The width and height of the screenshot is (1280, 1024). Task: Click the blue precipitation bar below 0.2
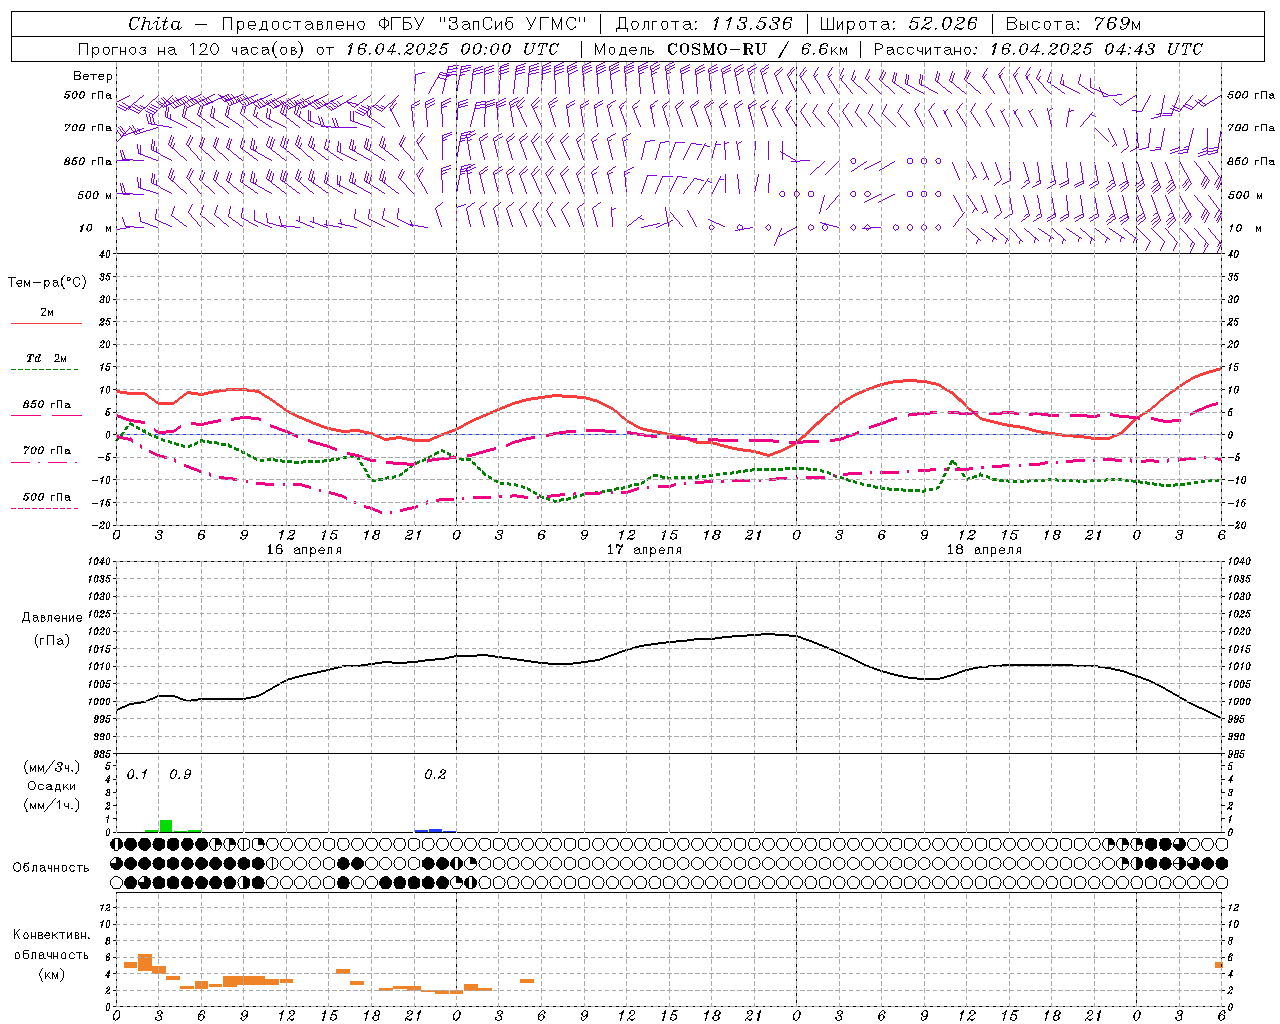(435, 830)
